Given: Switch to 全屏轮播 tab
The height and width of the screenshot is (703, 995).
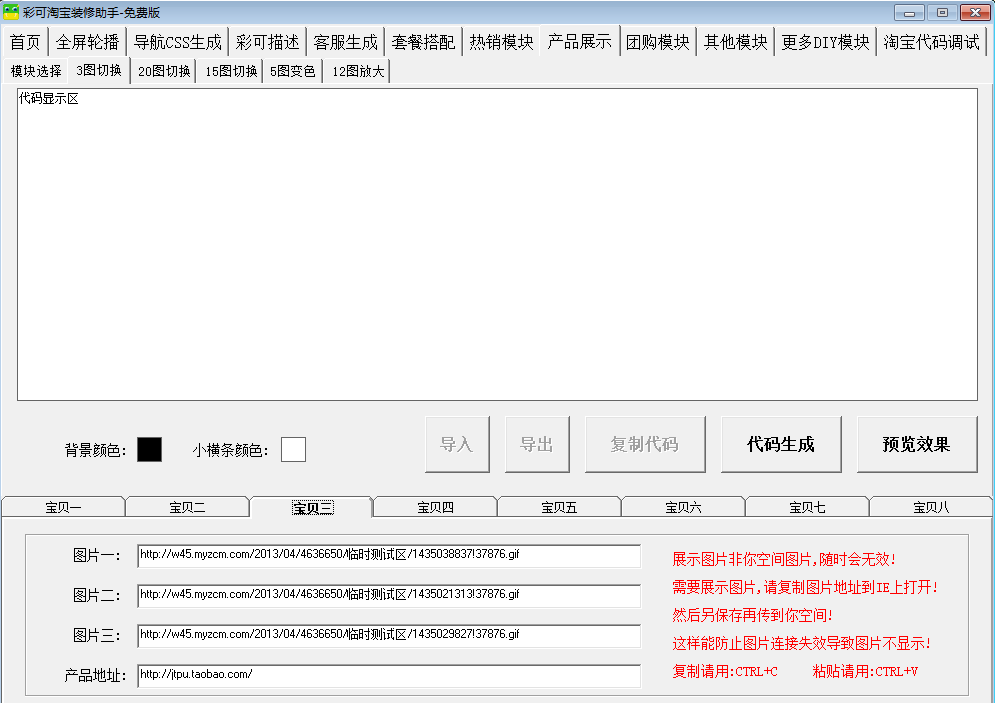Looking at the screenshot, I should click(87, 42).
